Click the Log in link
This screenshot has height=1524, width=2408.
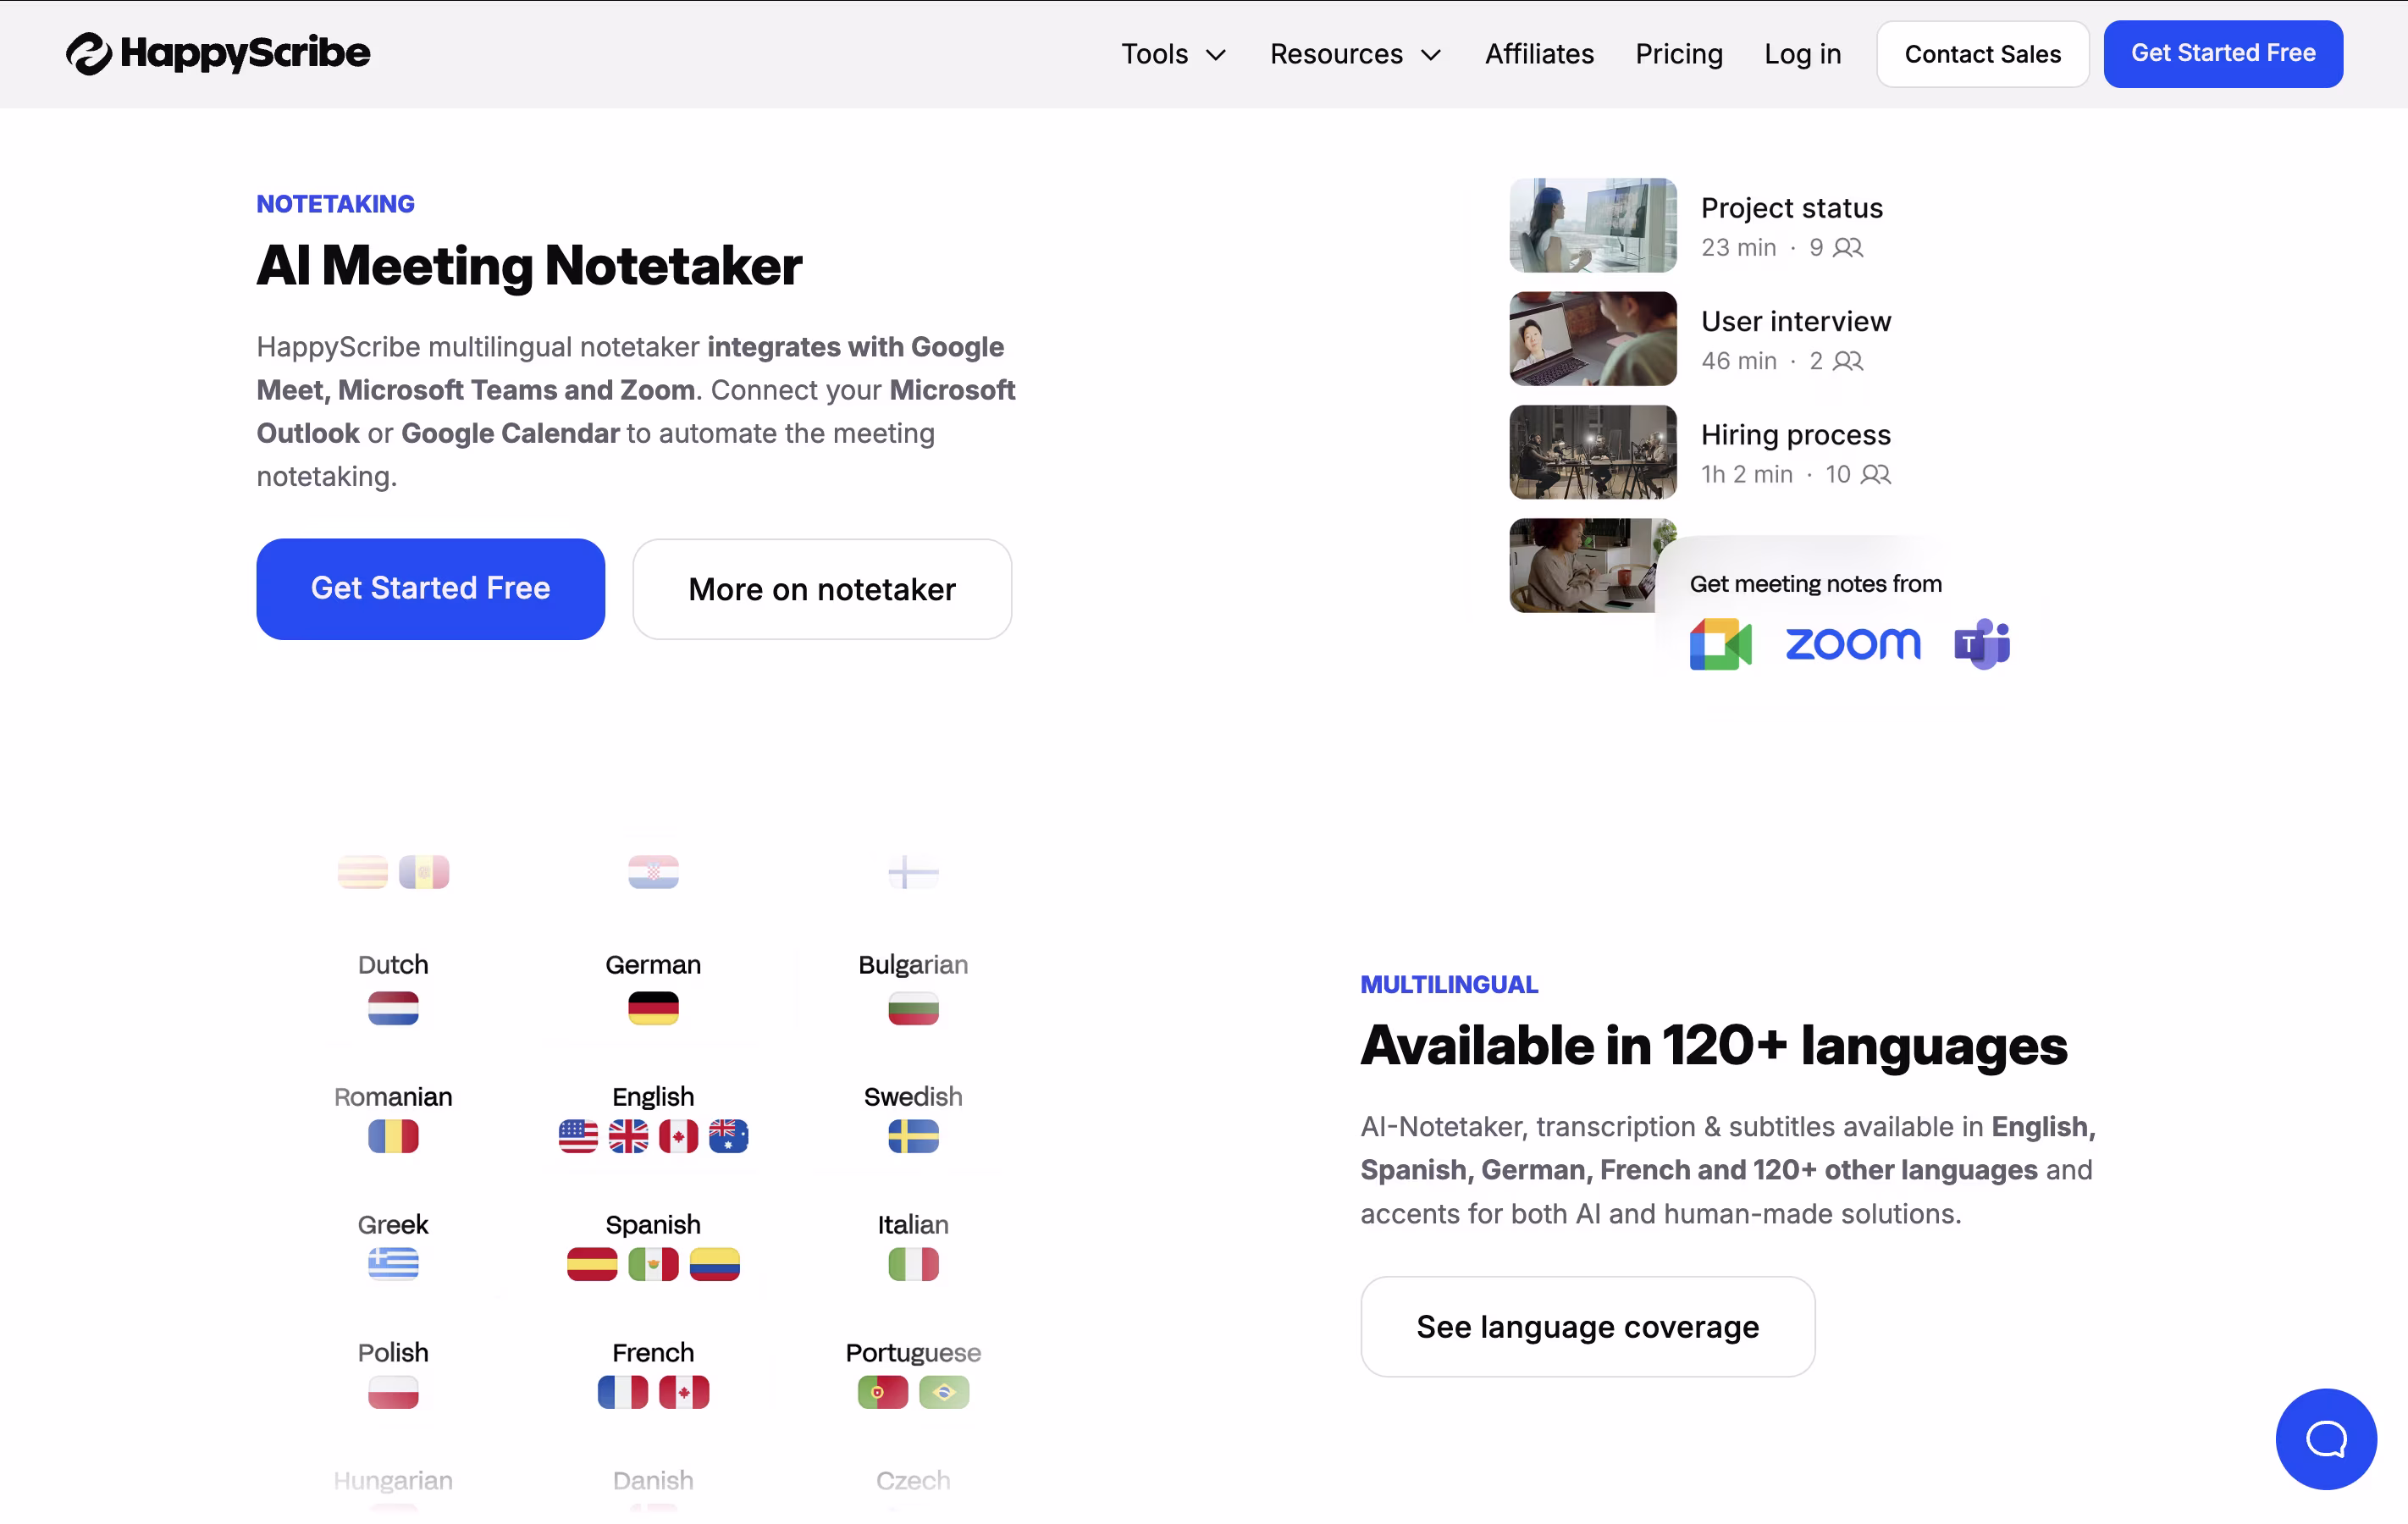(x=1802, y=54)
